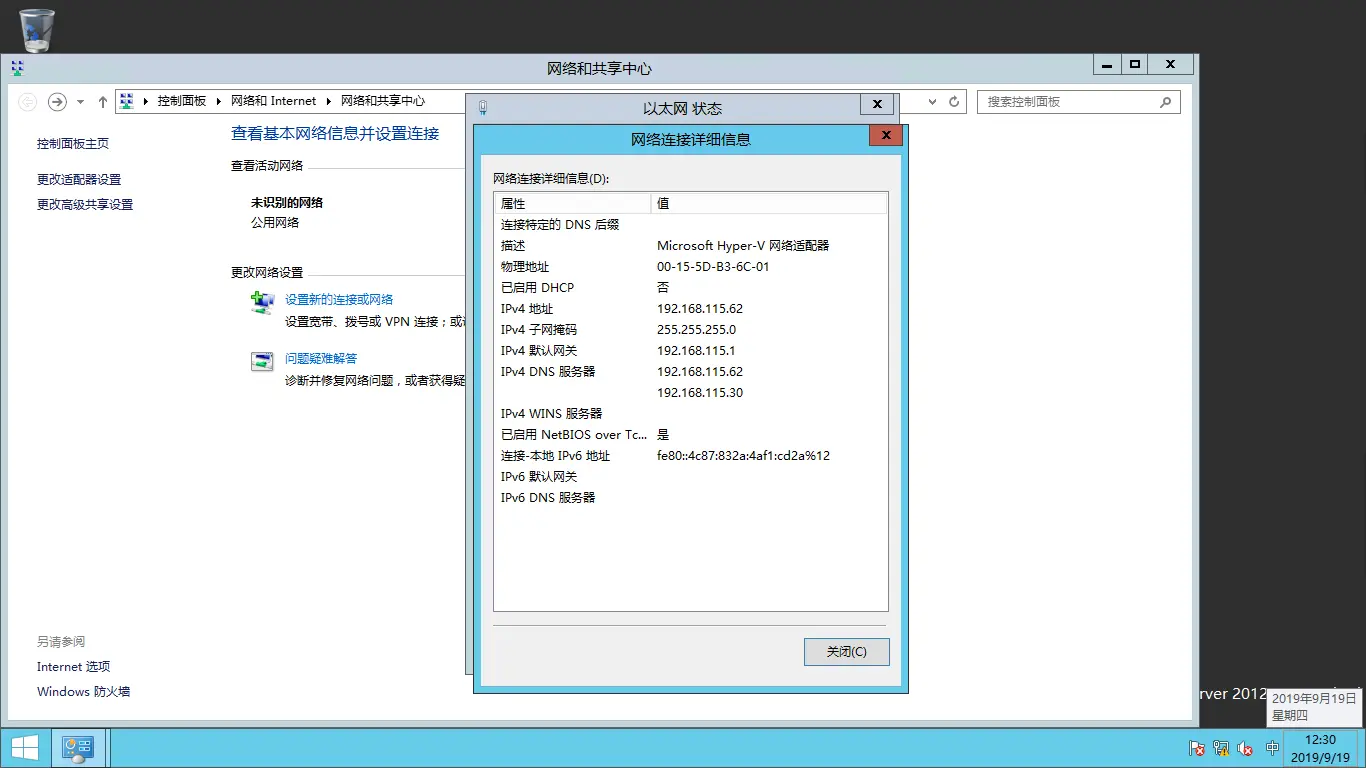This screenshot has height=768, width=1366.
Task: Click the 关闭(C) button
Action: pos(846,652)
